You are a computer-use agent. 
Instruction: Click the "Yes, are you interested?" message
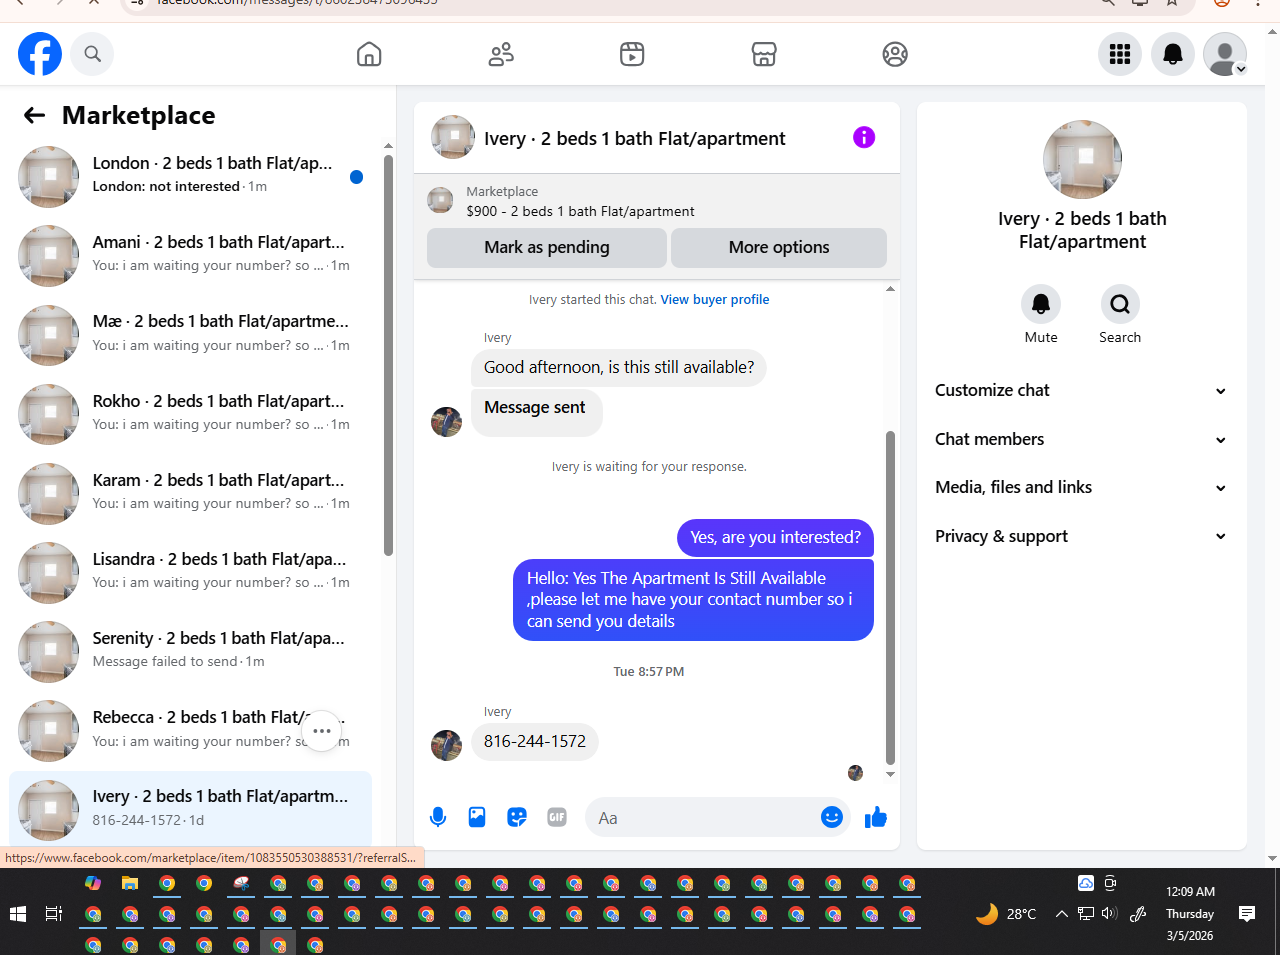(x=775, y=537)
